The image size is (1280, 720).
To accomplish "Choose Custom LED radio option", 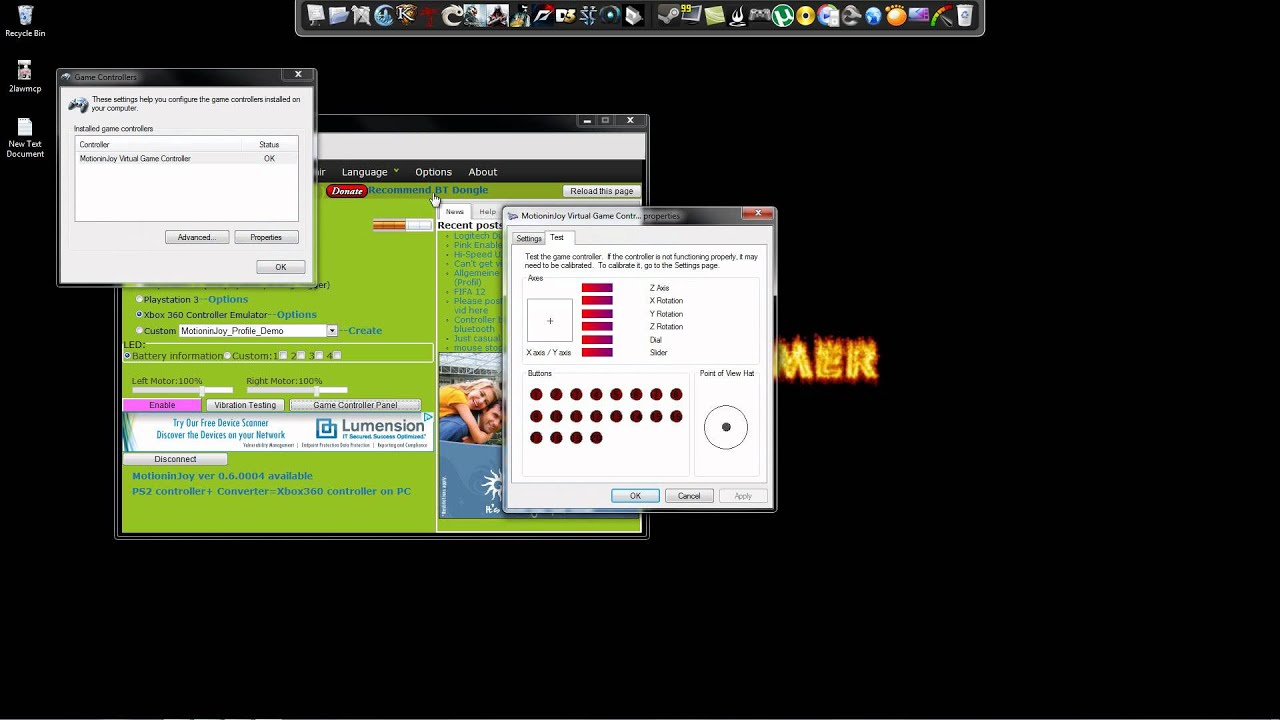I will tap(228, 356).
